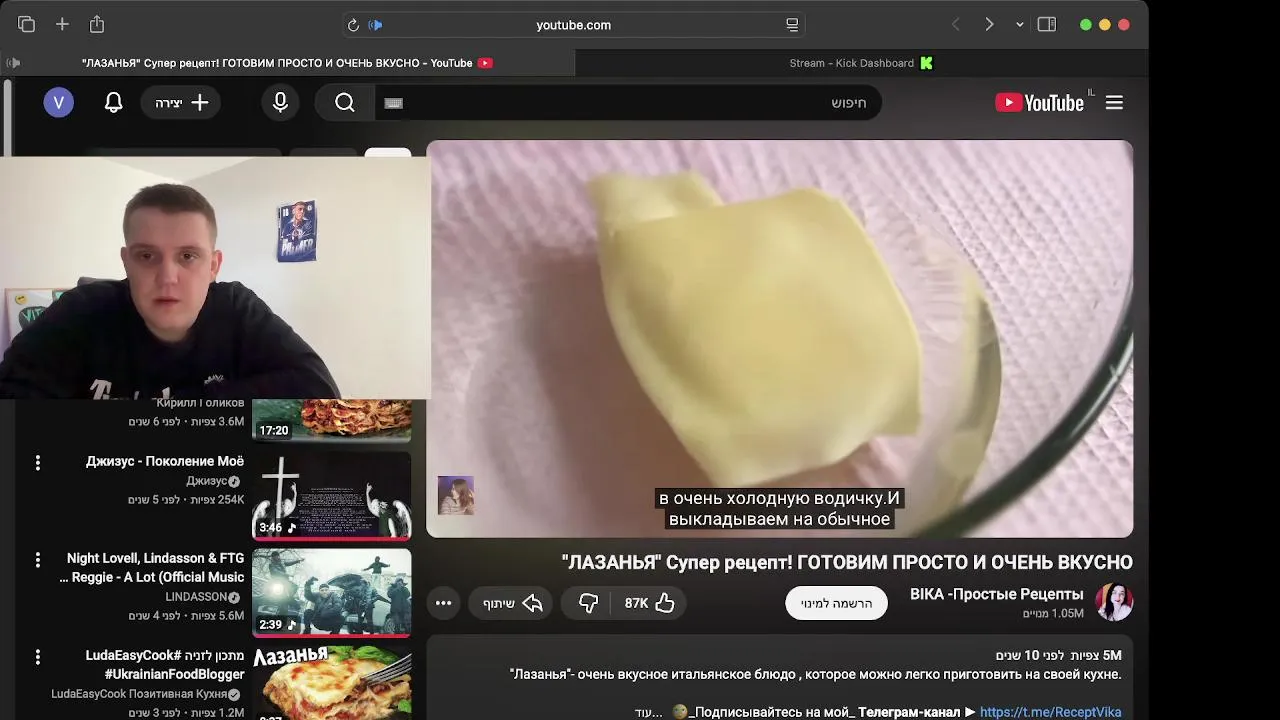Open the YouTube hamburger guide menu

(x=1114, y=103)
